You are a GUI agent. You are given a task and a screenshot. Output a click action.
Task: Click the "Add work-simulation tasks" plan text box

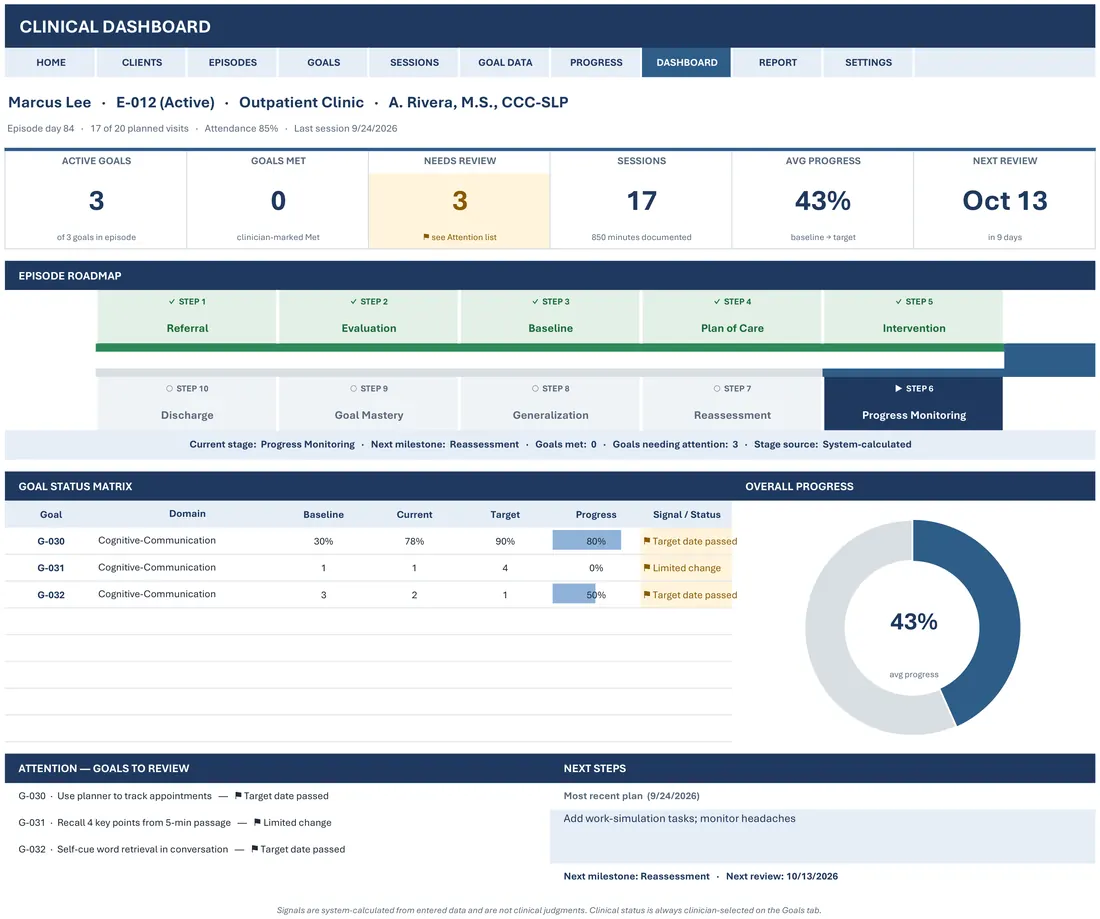[x=822, y=836]
